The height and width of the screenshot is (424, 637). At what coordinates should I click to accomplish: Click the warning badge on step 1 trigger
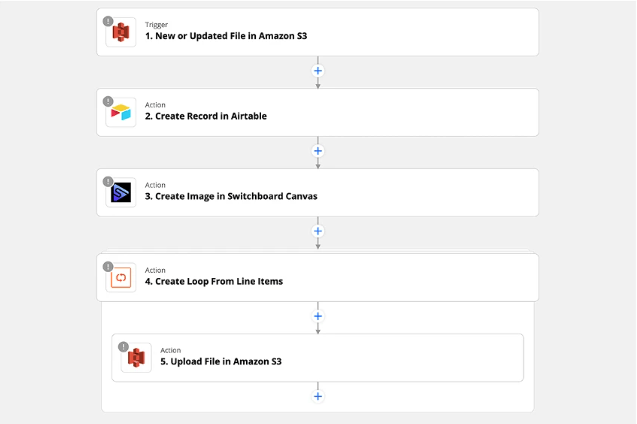(108, 21)
